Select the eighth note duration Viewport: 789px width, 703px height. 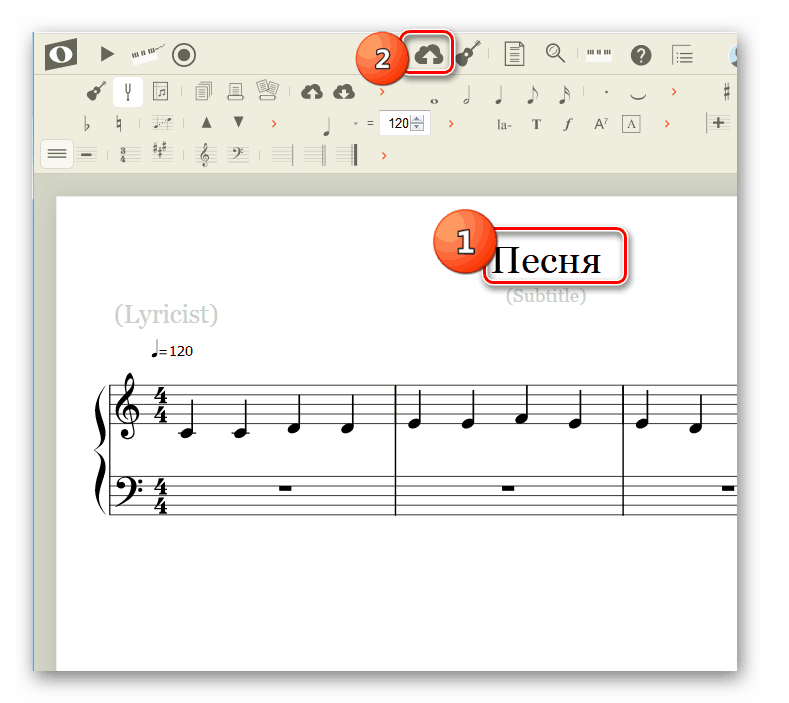click(x=532, y=95)
